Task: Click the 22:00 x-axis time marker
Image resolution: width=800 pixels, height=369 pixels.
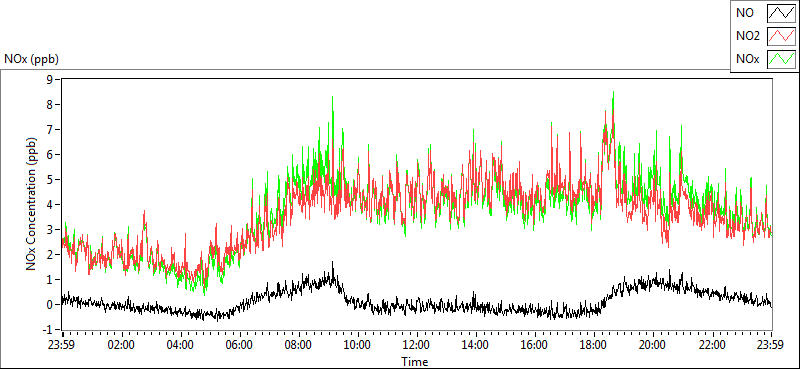Action: coord(712,344)
